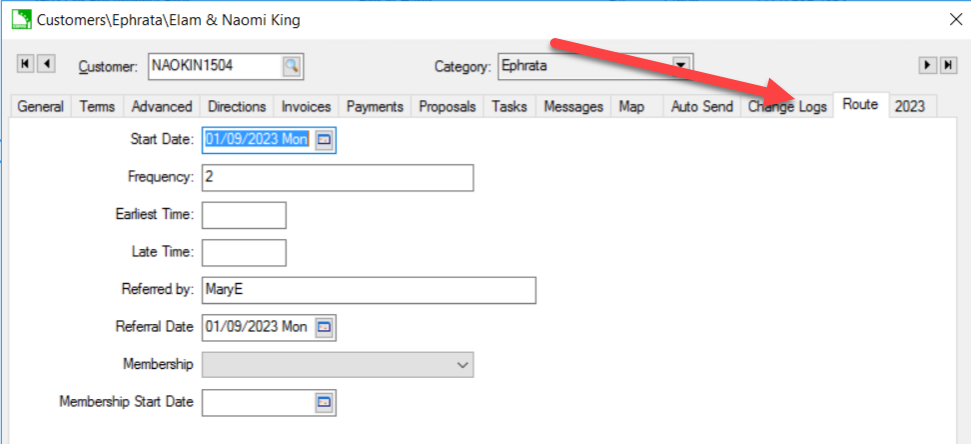This screenshot has height=444, width=971.
Task: Jump to the last customer record
Action: [948, 65]
